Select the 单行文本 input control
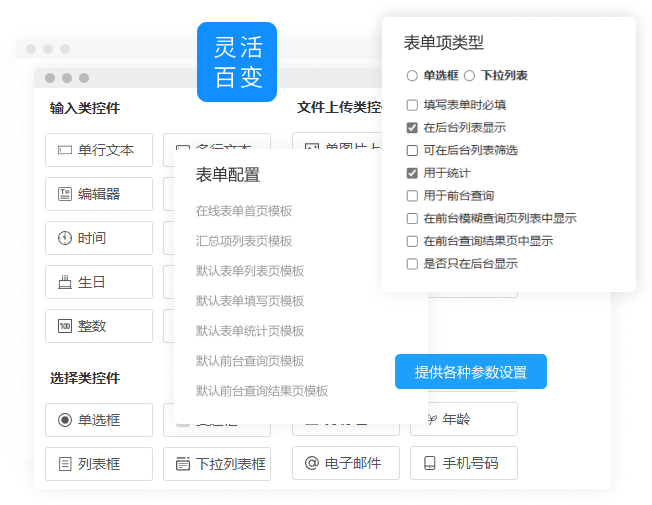652x505 pixels. tap(99, 150)
